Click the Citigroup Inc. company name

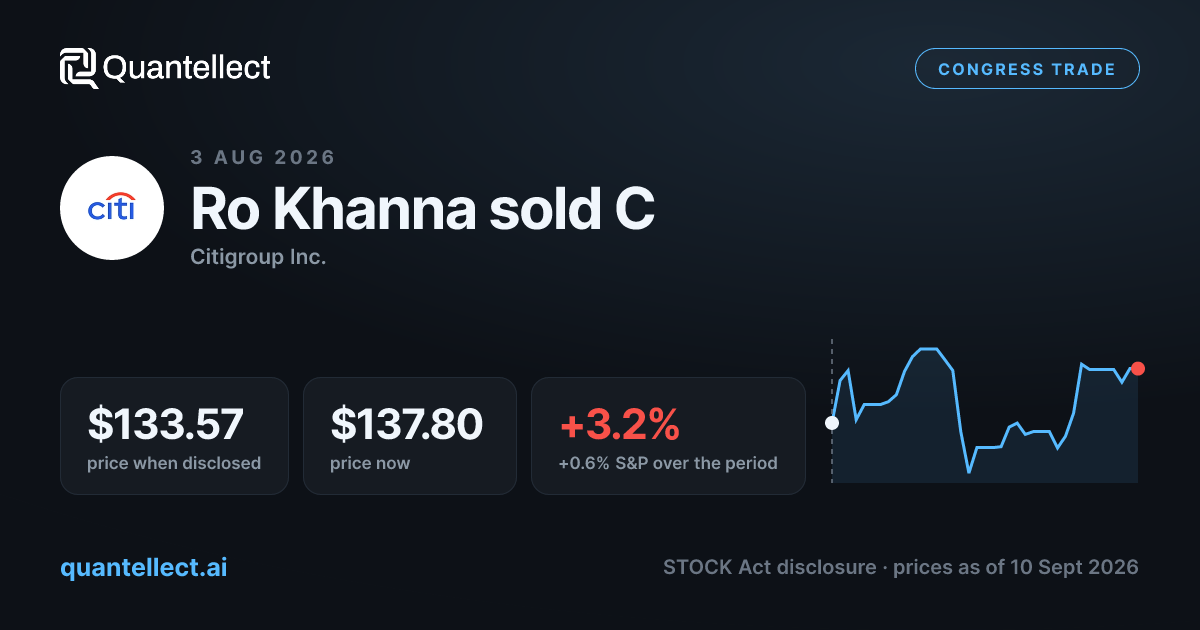(258, 257)
